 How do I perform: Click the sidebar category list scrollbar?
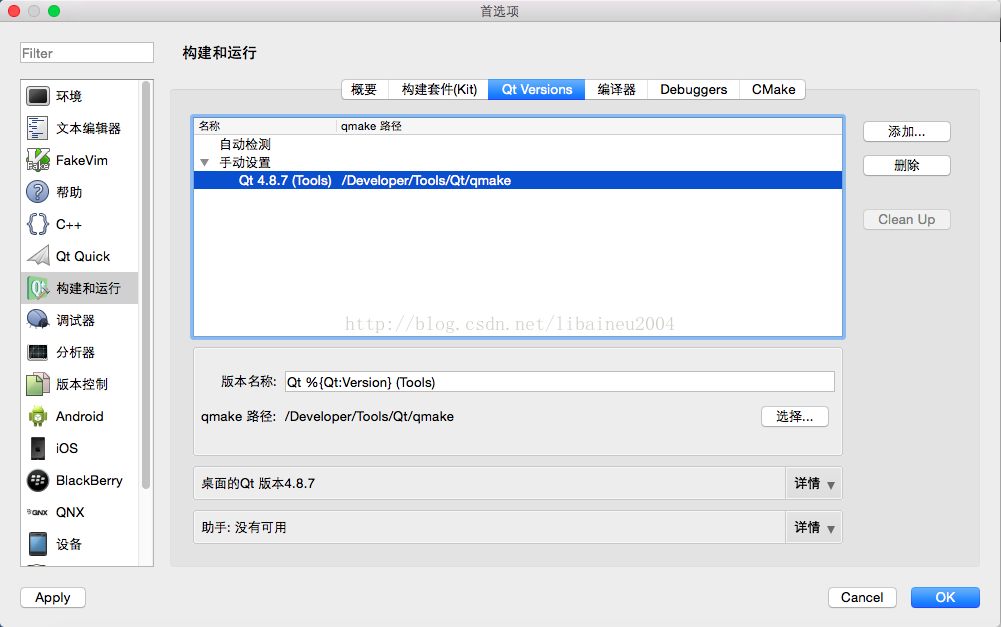coord(146,285)
